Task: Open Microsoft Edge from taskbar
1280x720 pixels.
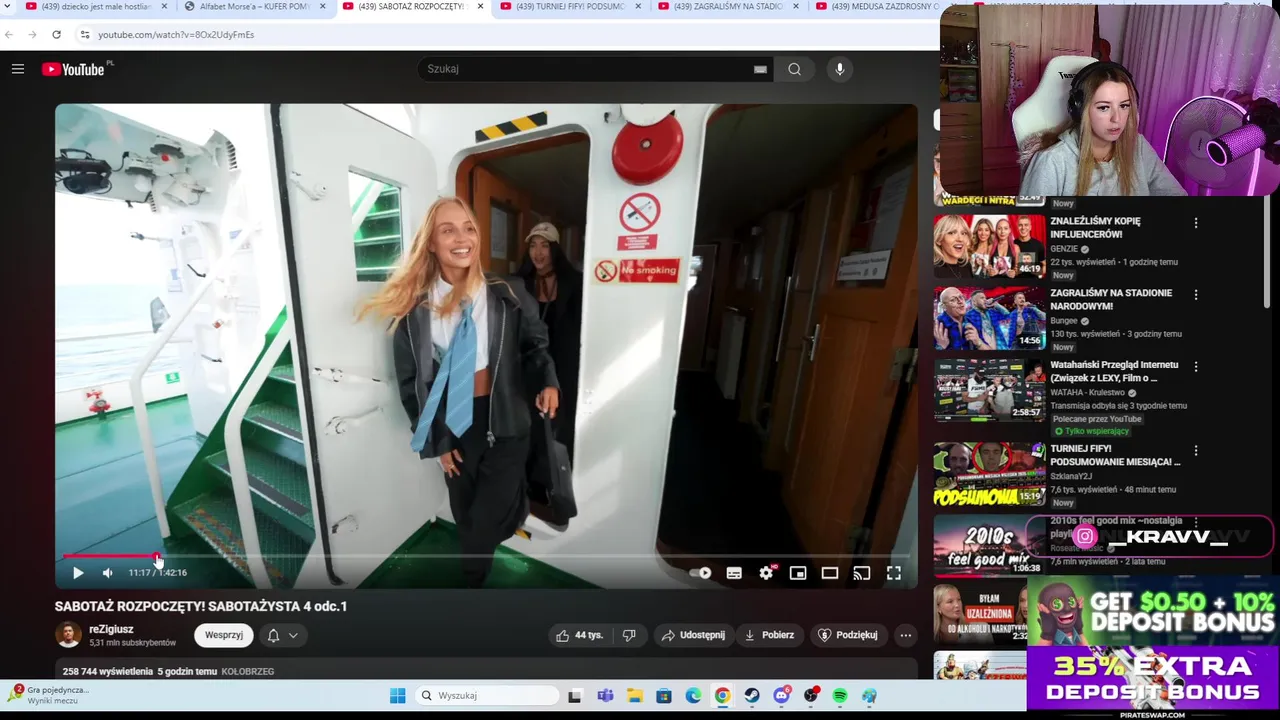Action: click(x=693, y=695)
